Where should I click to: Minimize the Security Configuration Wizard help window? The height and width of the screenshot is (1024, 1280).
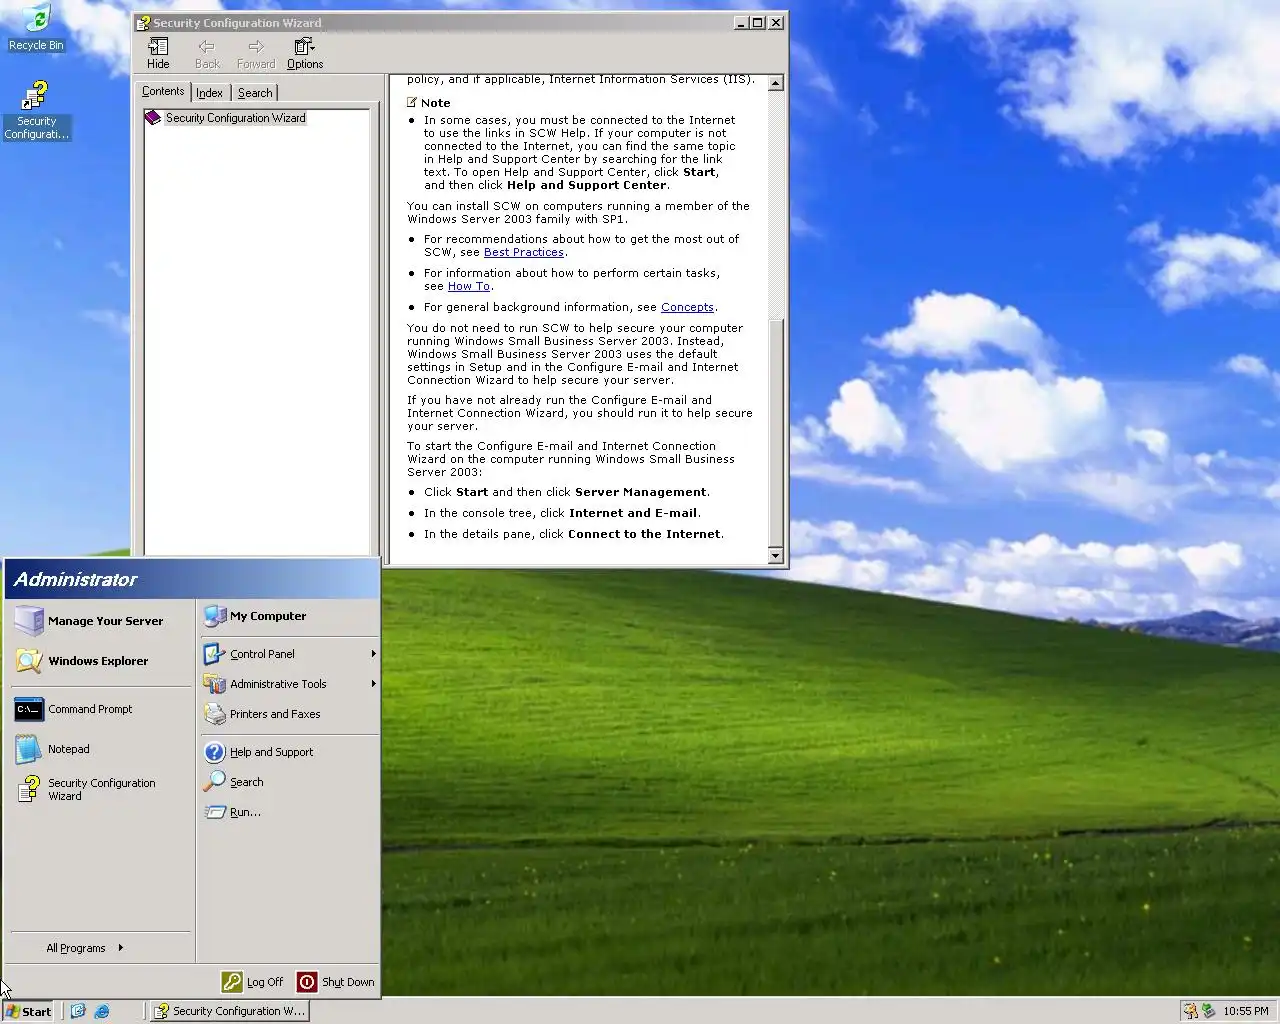741,22
